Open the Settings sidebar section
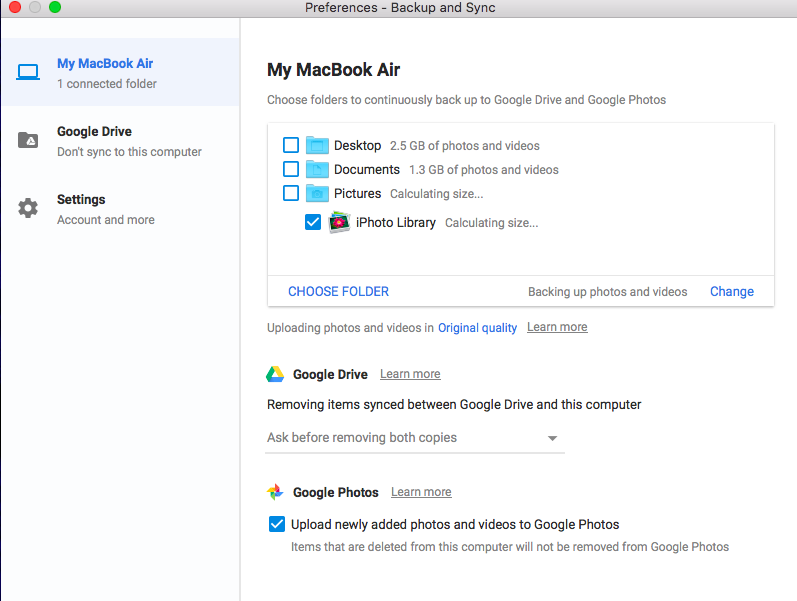 [120, 209]
